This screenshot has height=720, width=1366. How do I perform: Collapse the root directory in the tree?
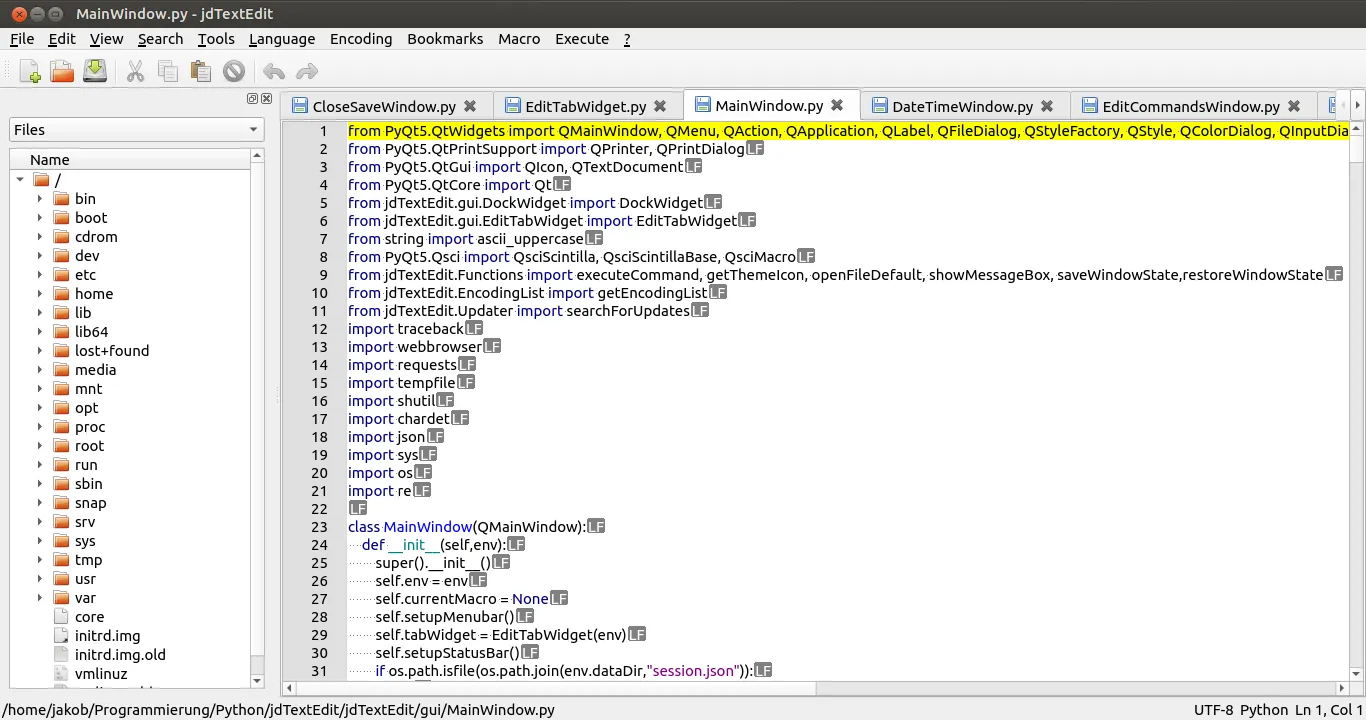(x=22, y=179)
